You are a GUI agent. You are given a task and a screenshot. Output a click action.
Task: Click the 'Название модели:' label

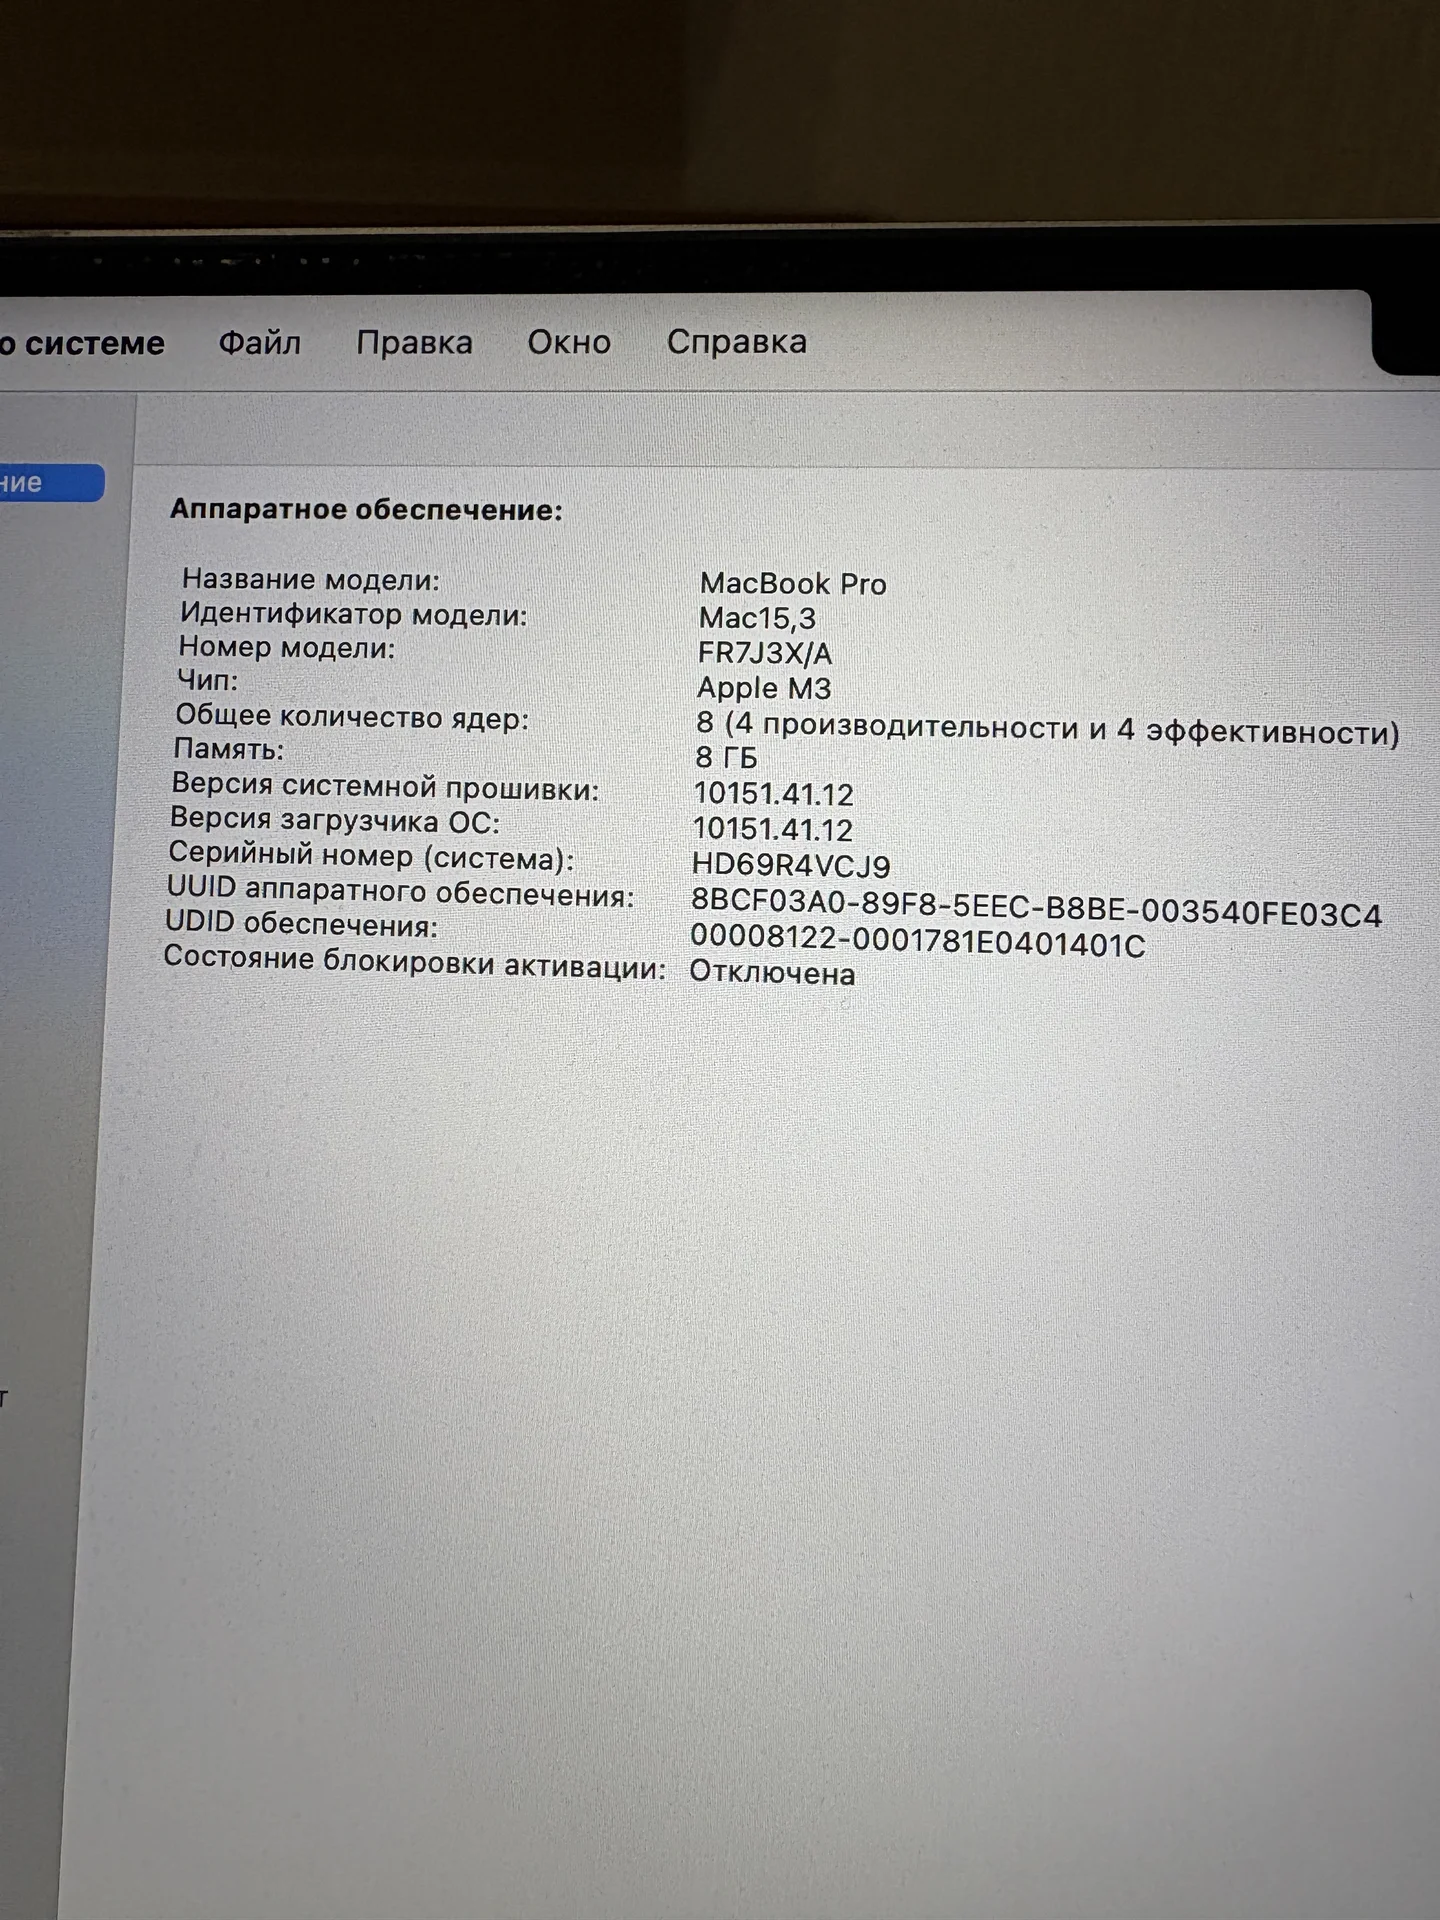coord(310,579)
